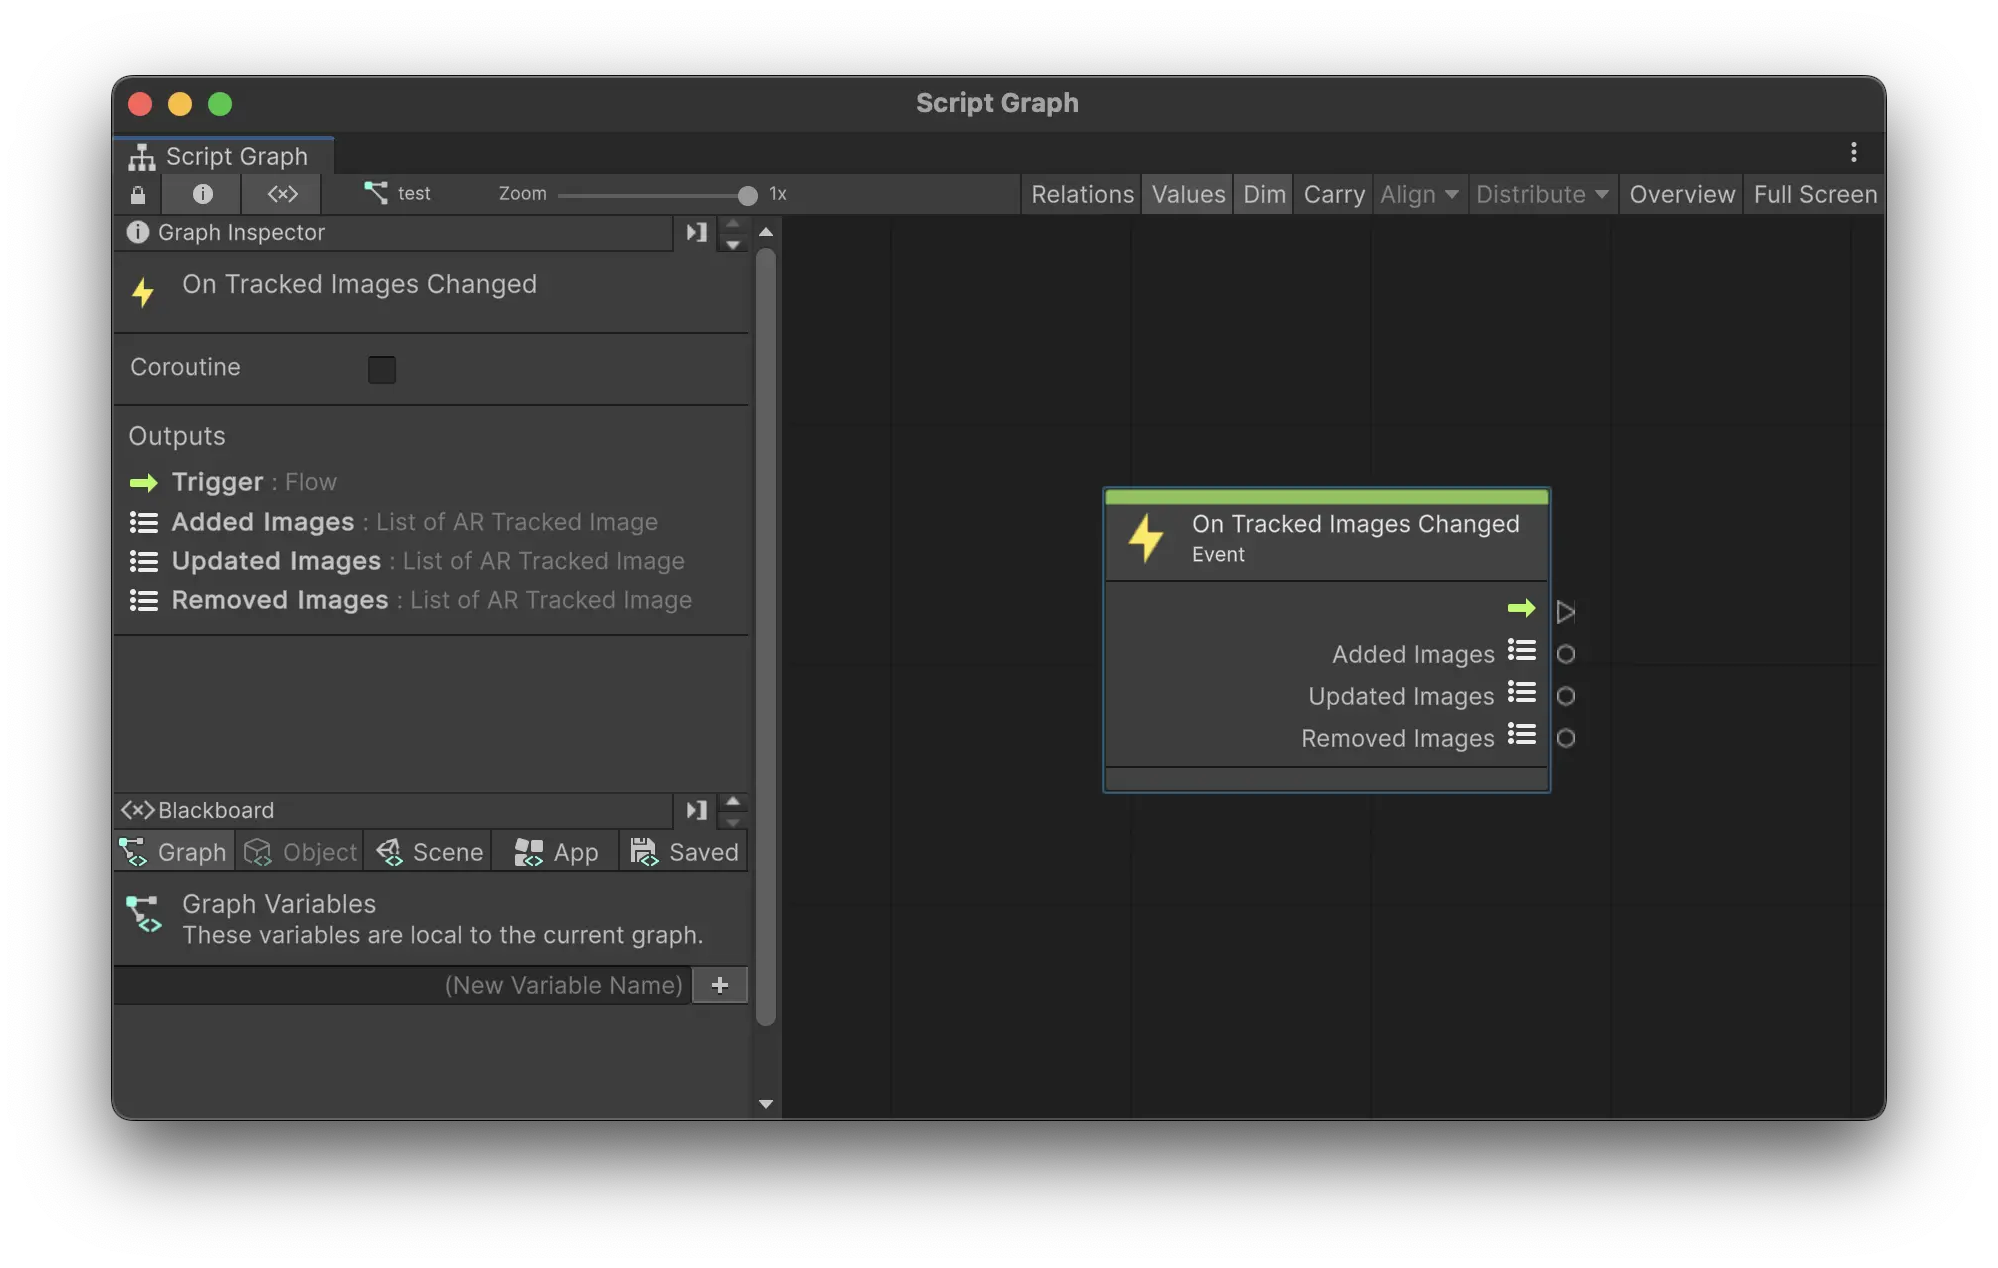Click the Trigger flow output port
The width and height of the screenshot is (1998, 1268).
[x=1565, y=611]
